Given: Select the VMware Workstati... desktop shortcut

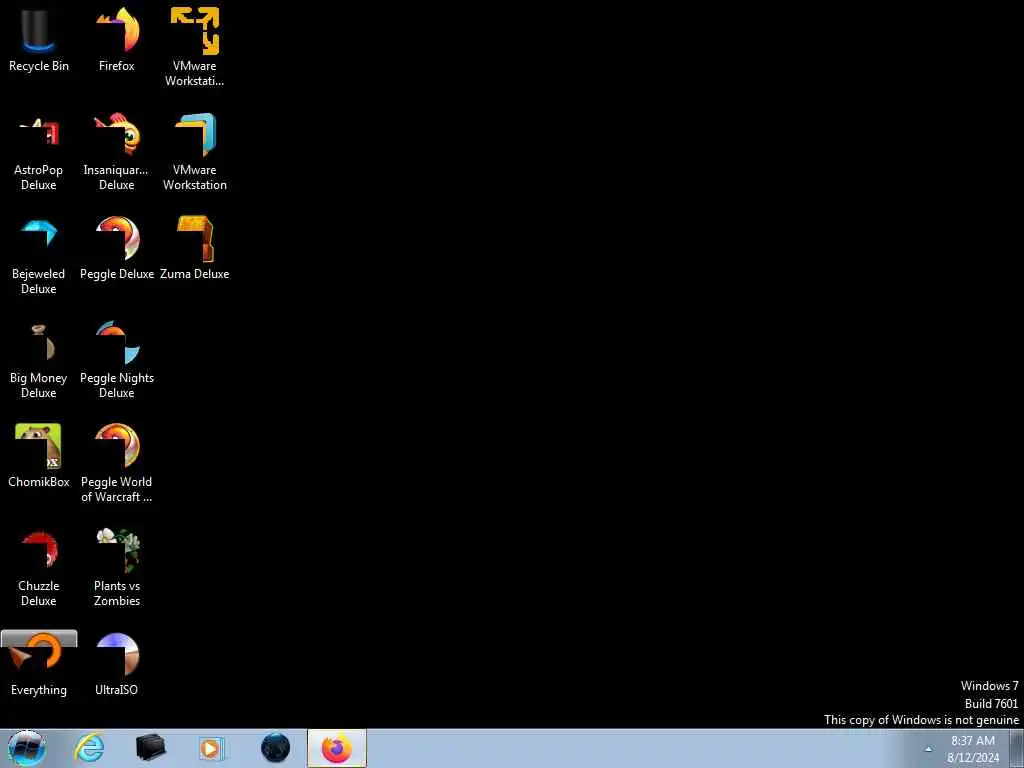Looking at the screenshot, I should pyautogui.click(x=195, y=47).
